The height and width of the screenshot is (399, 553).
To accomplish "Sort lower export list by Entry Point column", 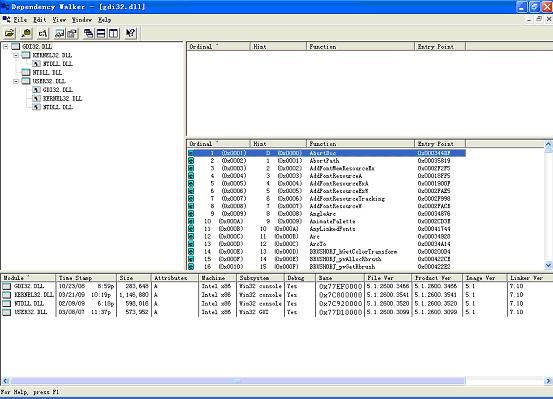I will [440, 144].
